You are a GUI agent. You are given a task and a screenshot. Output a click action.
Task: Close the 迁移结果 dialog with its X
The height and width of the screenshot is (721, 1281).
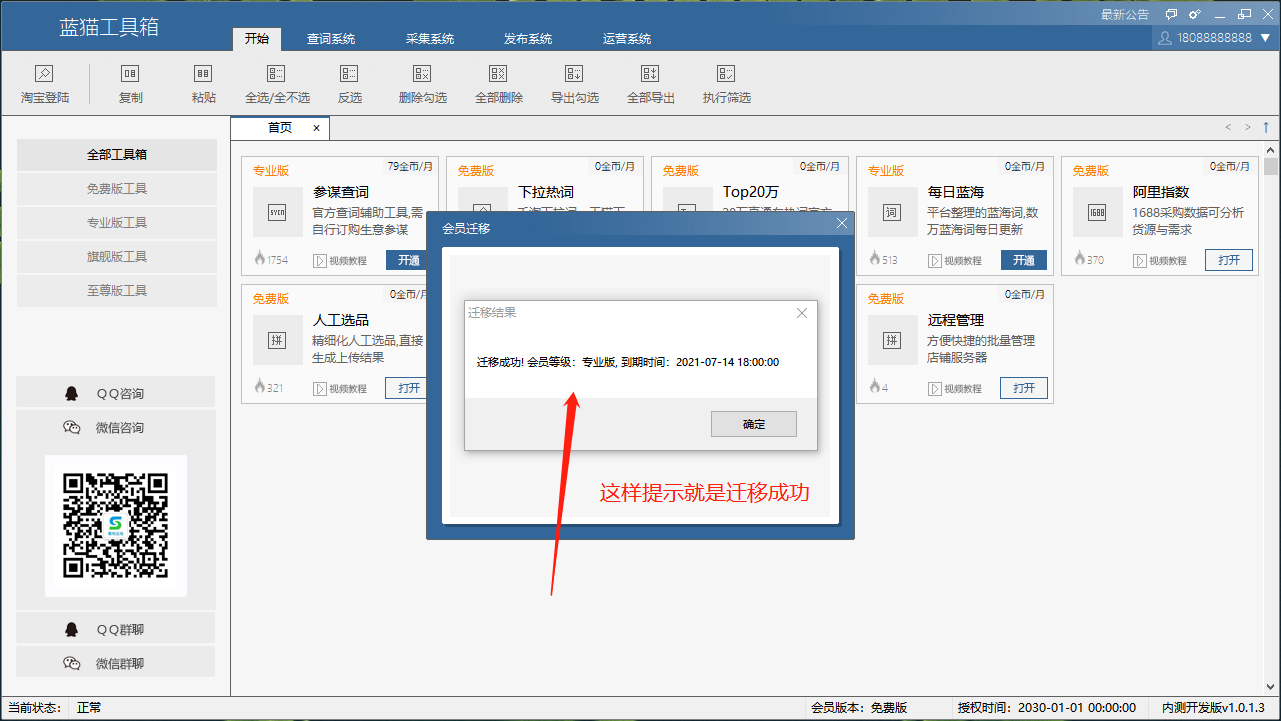pos(801,313)
